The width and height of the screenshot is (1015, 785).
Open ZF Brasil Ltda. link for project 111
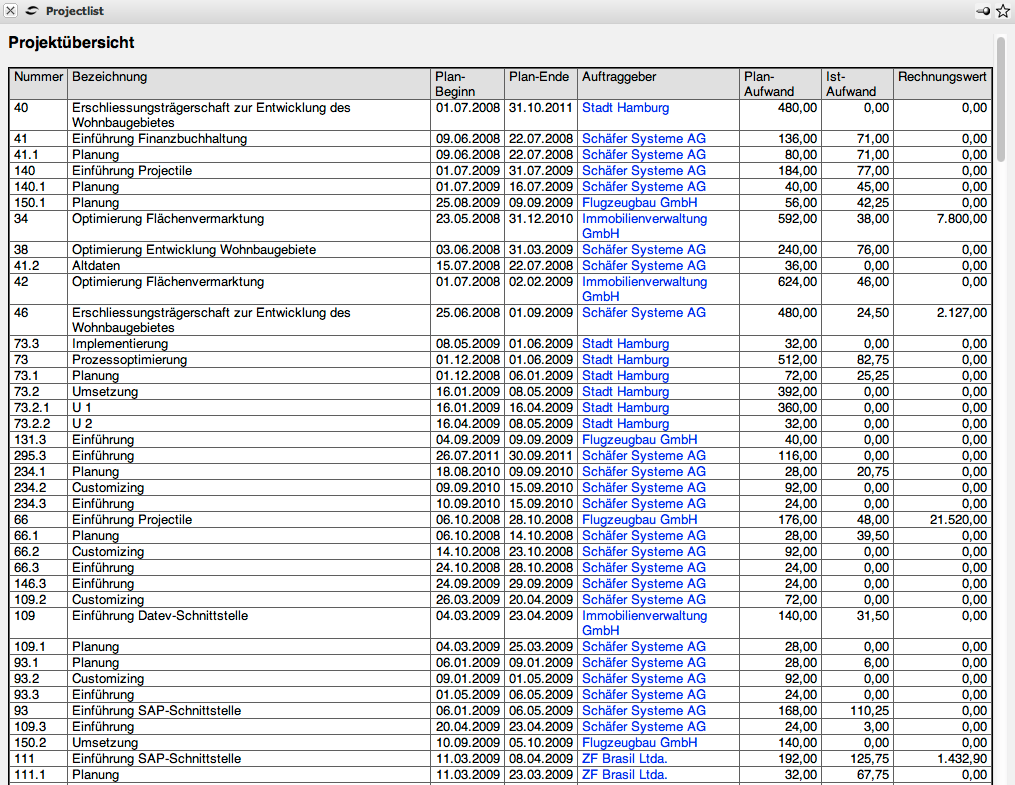pos(624,759)
